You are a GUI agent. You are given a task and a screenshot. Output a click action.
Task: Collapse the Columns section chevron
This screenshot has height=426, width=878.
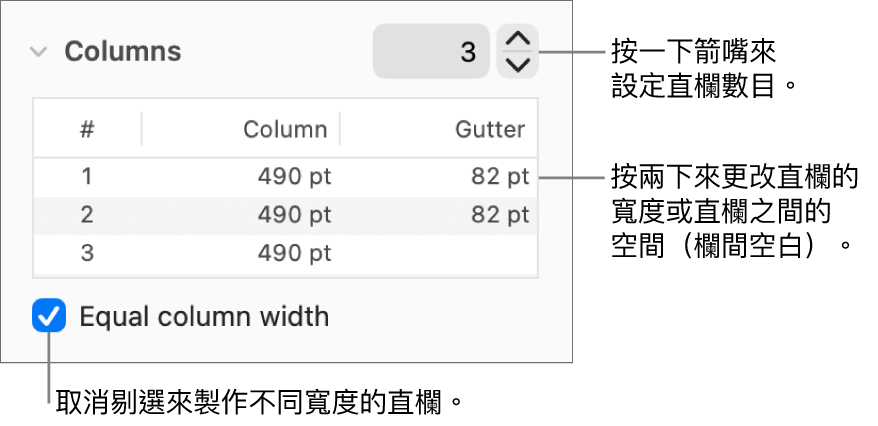click(x=38, y=52)
